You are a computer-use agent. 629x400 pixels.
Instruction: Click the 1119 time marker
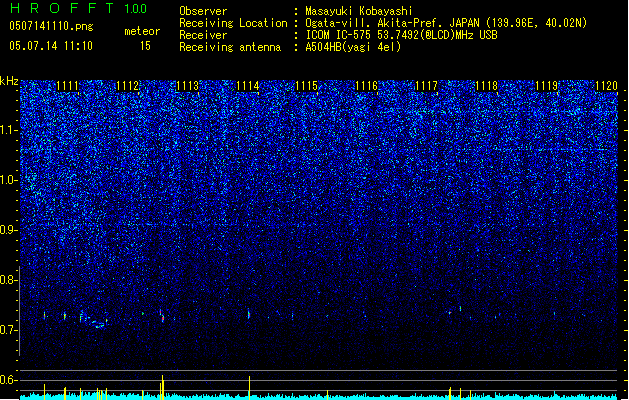point(546,86)
